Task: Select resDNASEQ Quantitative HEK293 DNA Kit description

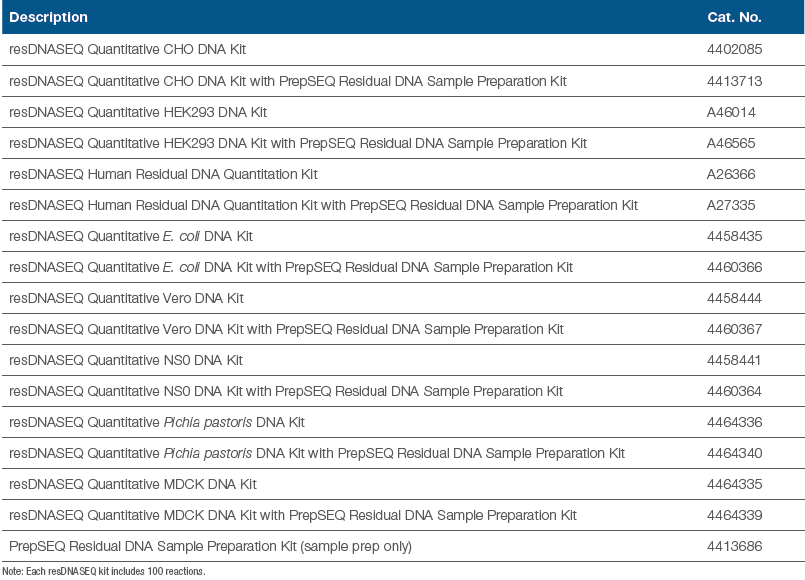Action: tap(138, 112)
